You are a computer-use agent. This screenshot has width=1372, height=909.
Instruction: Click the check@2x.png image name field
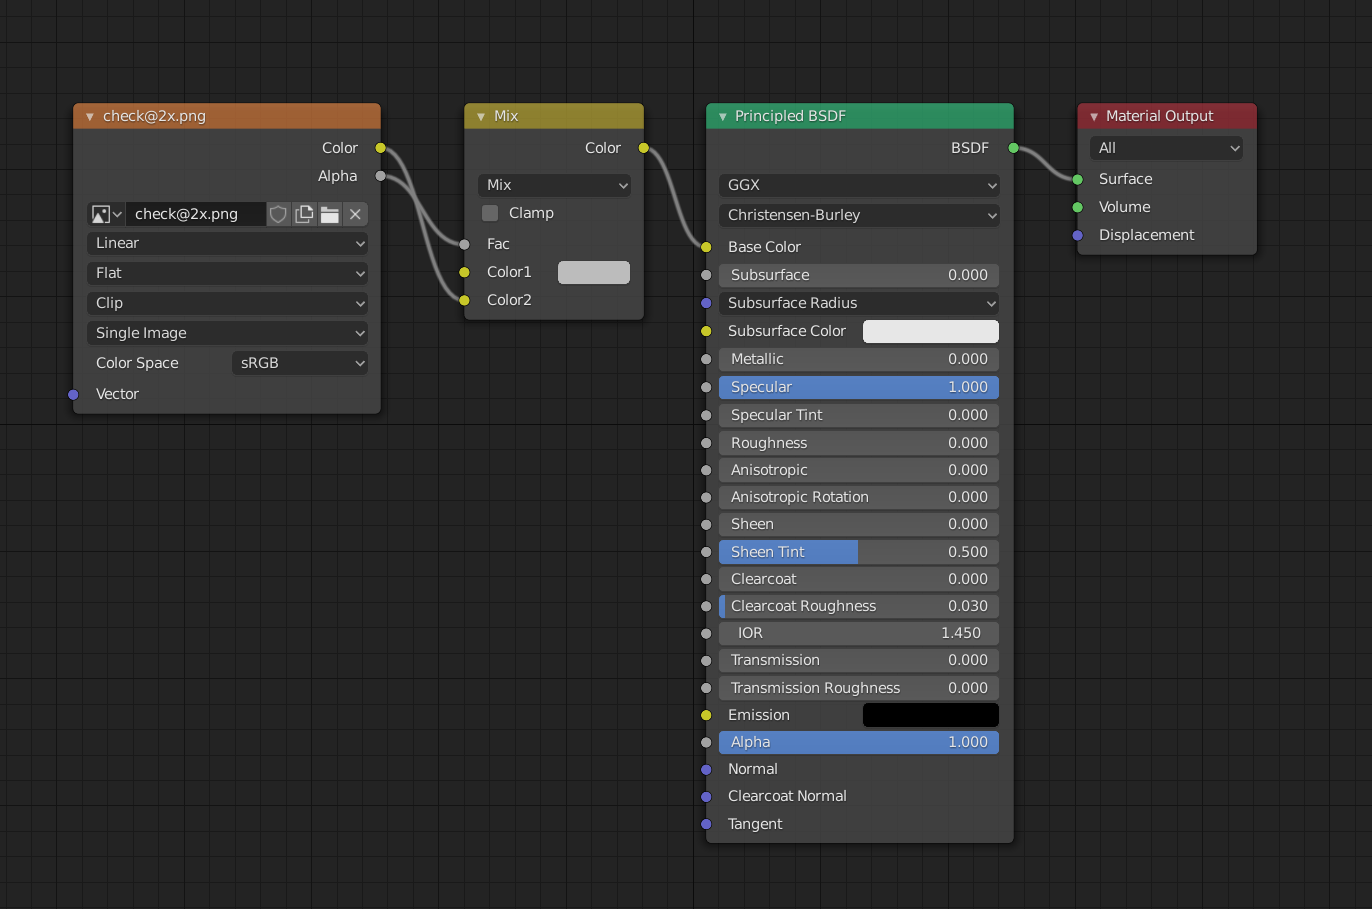click(x=194, y=214)
